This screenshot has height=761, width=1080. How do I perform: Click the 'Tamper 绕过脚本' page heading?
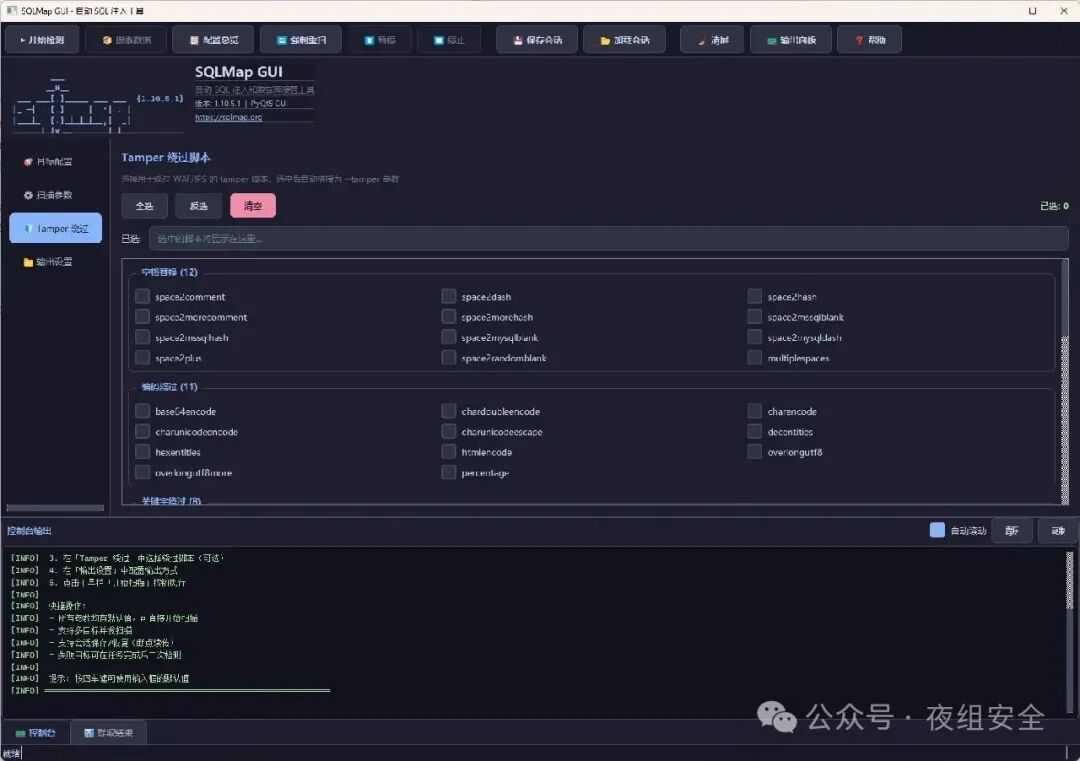[x=166, y=158]
